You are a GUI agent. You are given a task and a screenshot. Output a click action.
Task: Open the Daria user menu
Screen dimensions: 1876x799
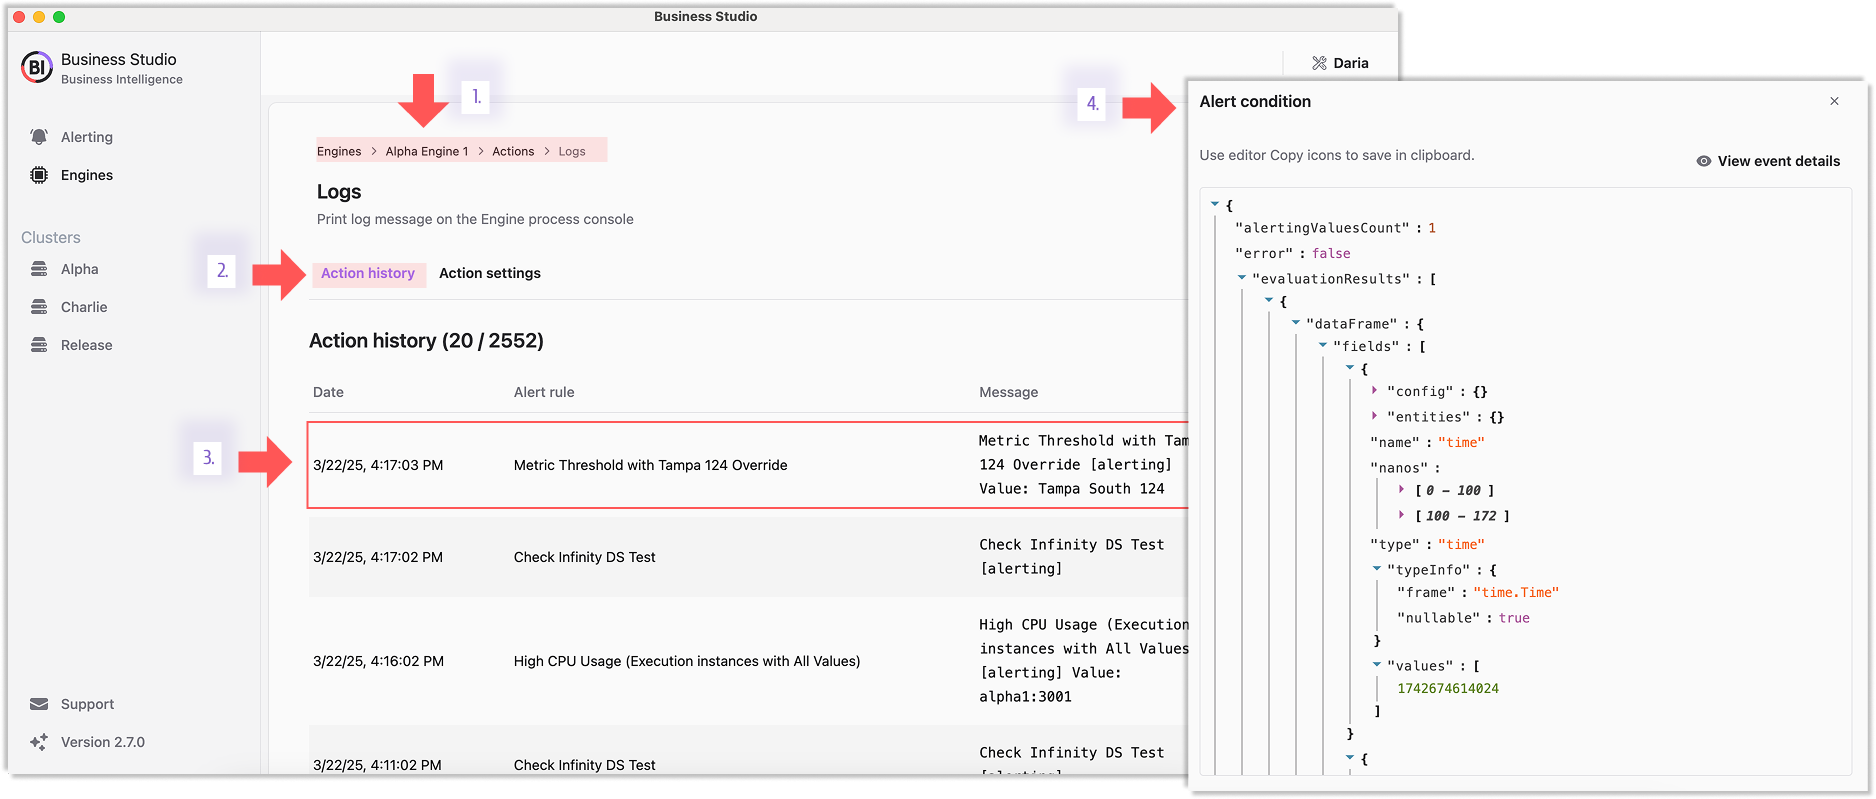[1341, 63]
